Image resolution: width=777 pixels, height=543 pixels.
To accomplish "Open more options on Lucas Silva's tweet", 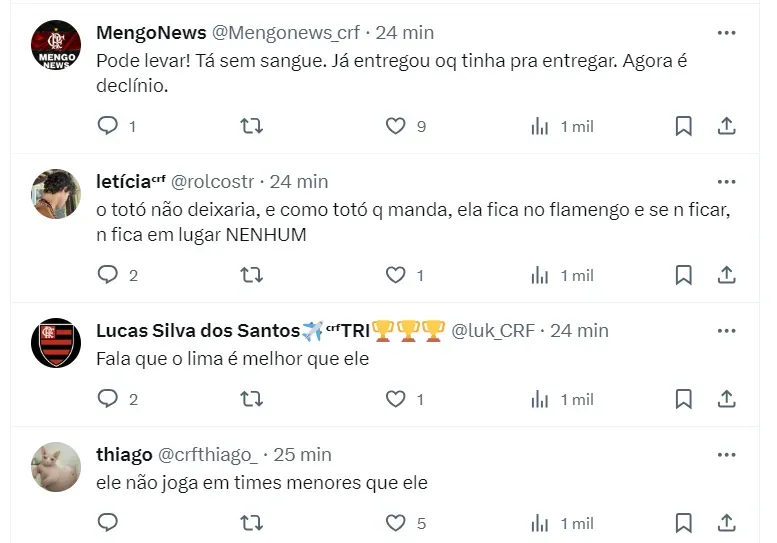I will point(727,331).
